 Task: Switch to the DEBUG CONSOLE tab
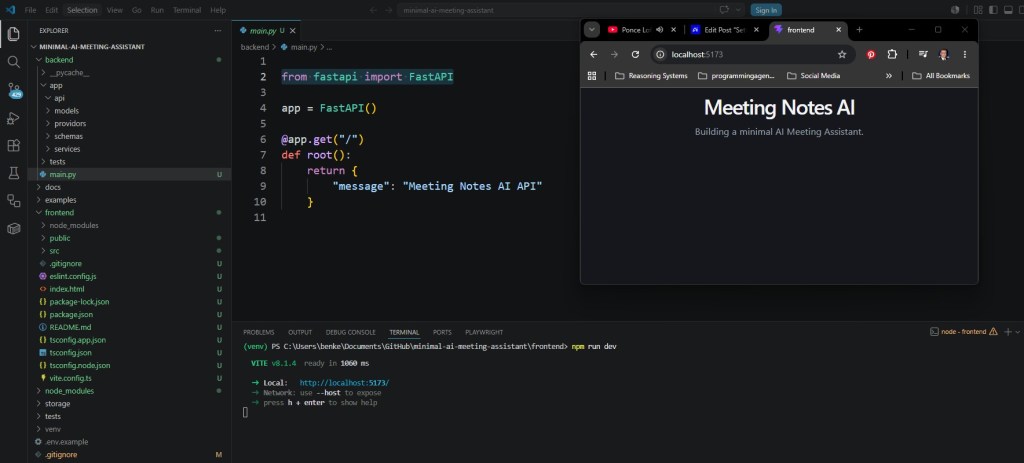click(x=351, y=332)
